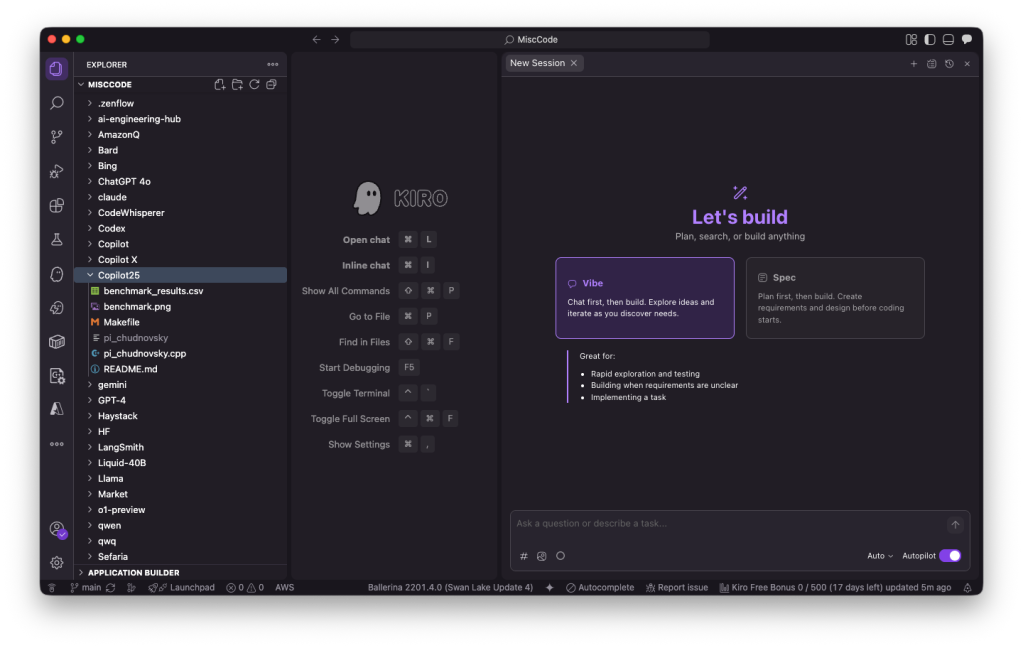
Task: Open errors and warnings count in status bar
Action: point(245,588)
